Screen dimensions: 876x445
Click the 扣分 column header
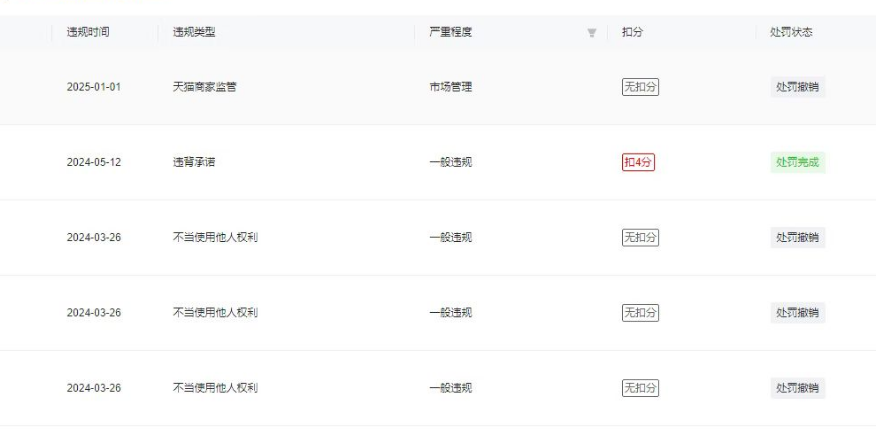coord(632,32)
